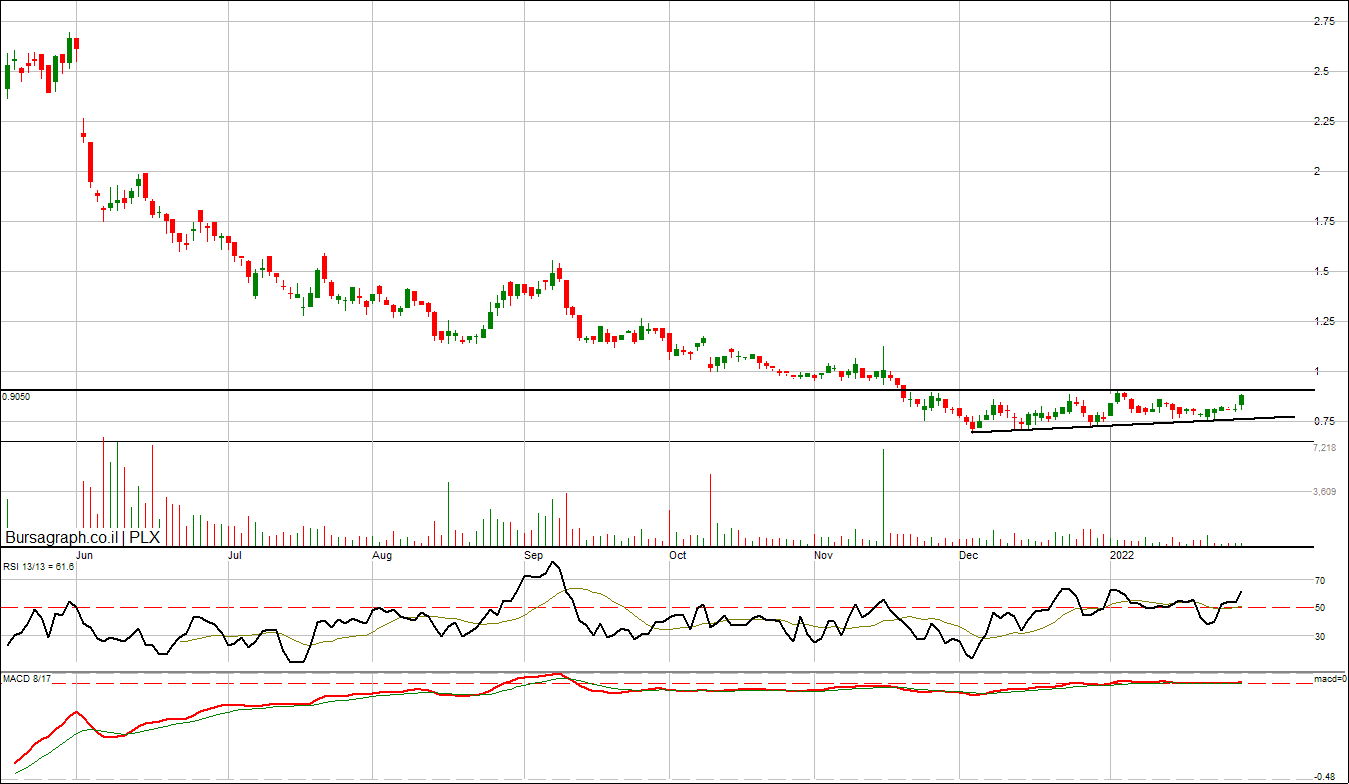Click the 3,609 volume scale label
1349x784 pixels.
coord(1323,491)
